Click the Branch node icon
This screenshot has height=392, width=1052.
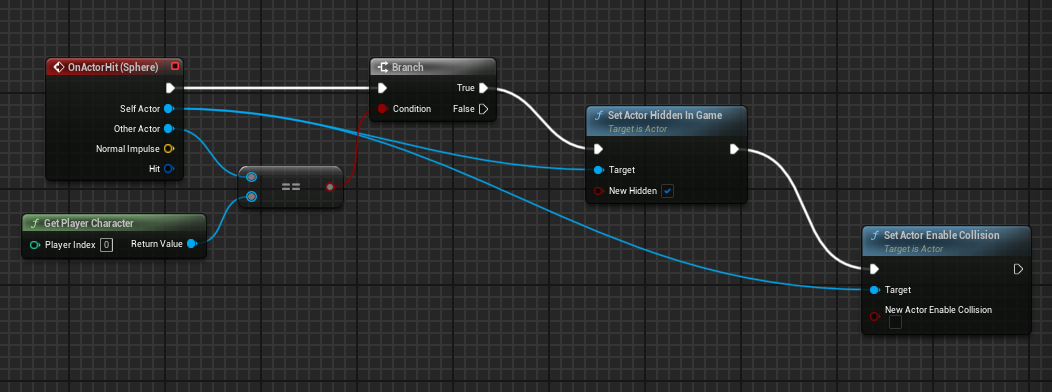coord(382,67)
